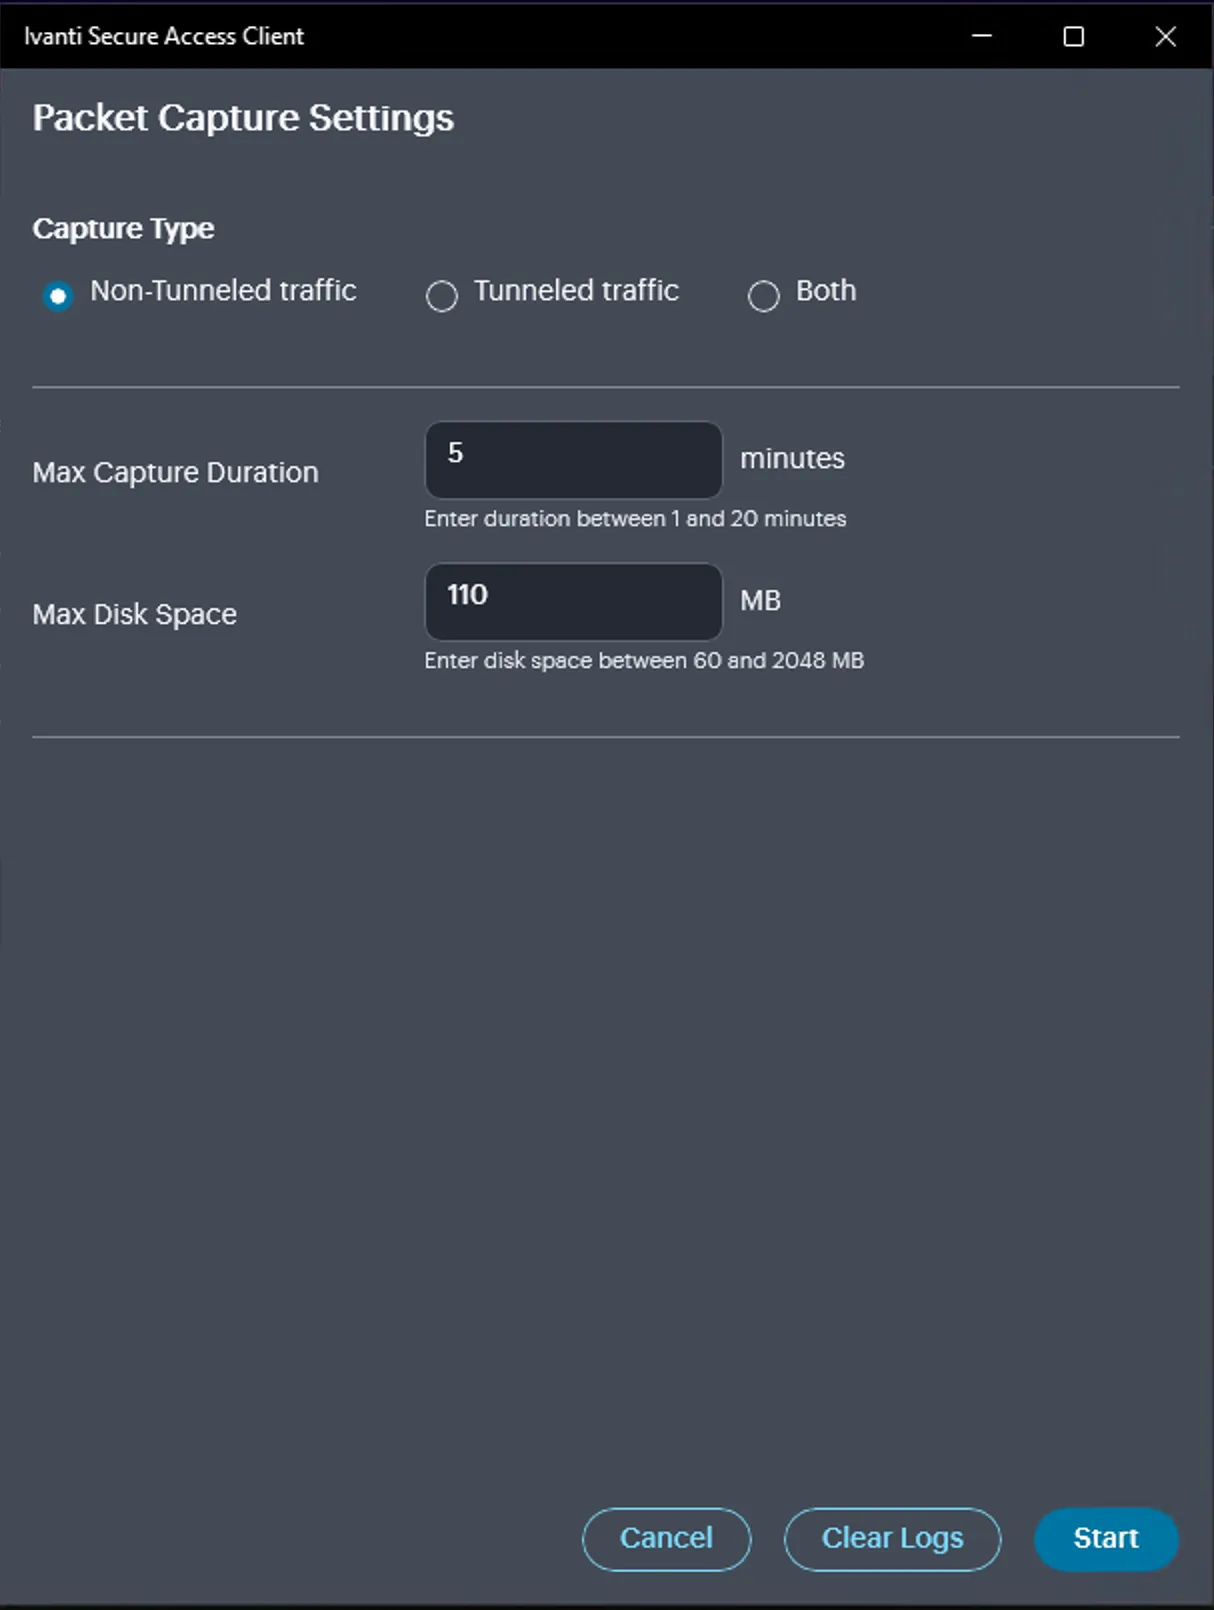Click the Clear Logs button
1214x1610 pixels.
pyautogui.click(x=892, y=1539)
